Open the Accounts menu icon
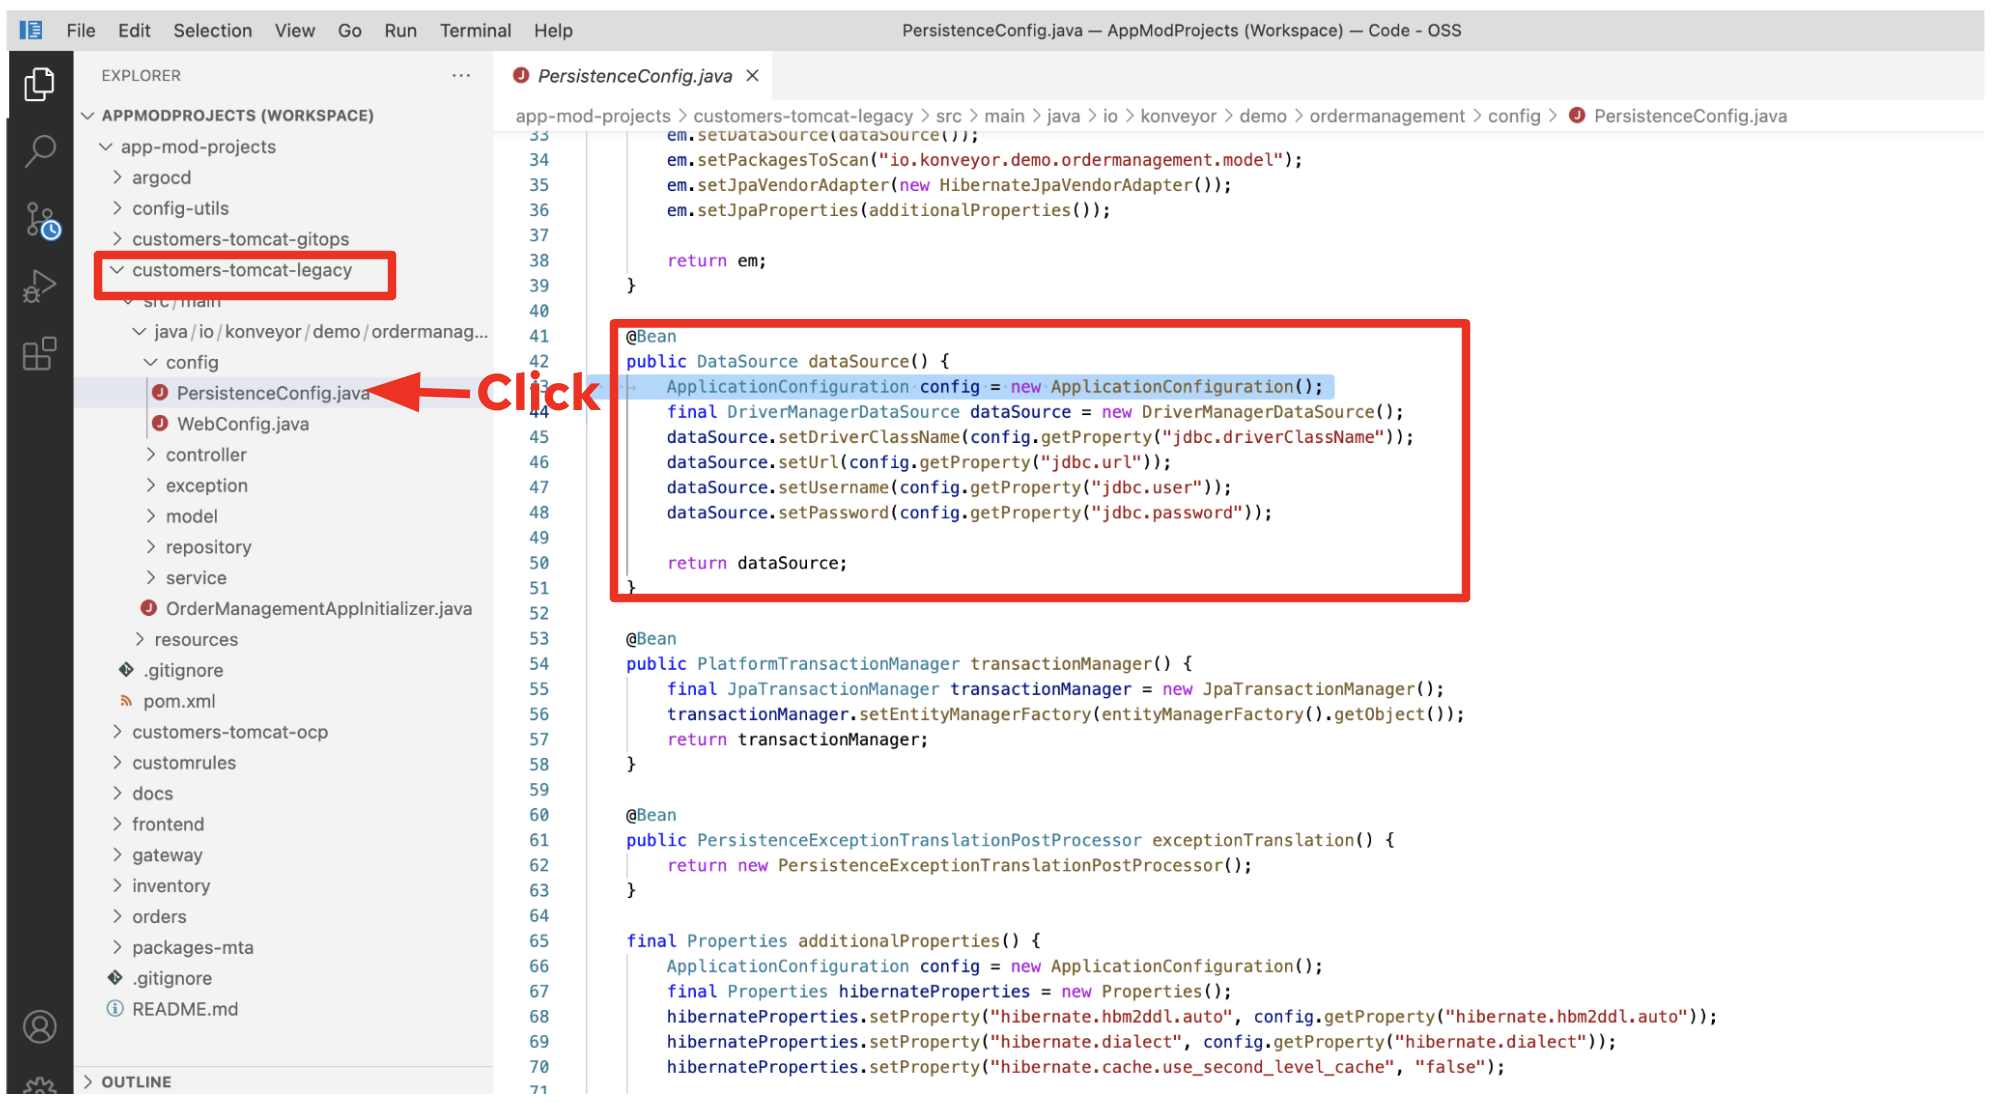This screenshot has height=1102, width=1994. point(39,1027)
